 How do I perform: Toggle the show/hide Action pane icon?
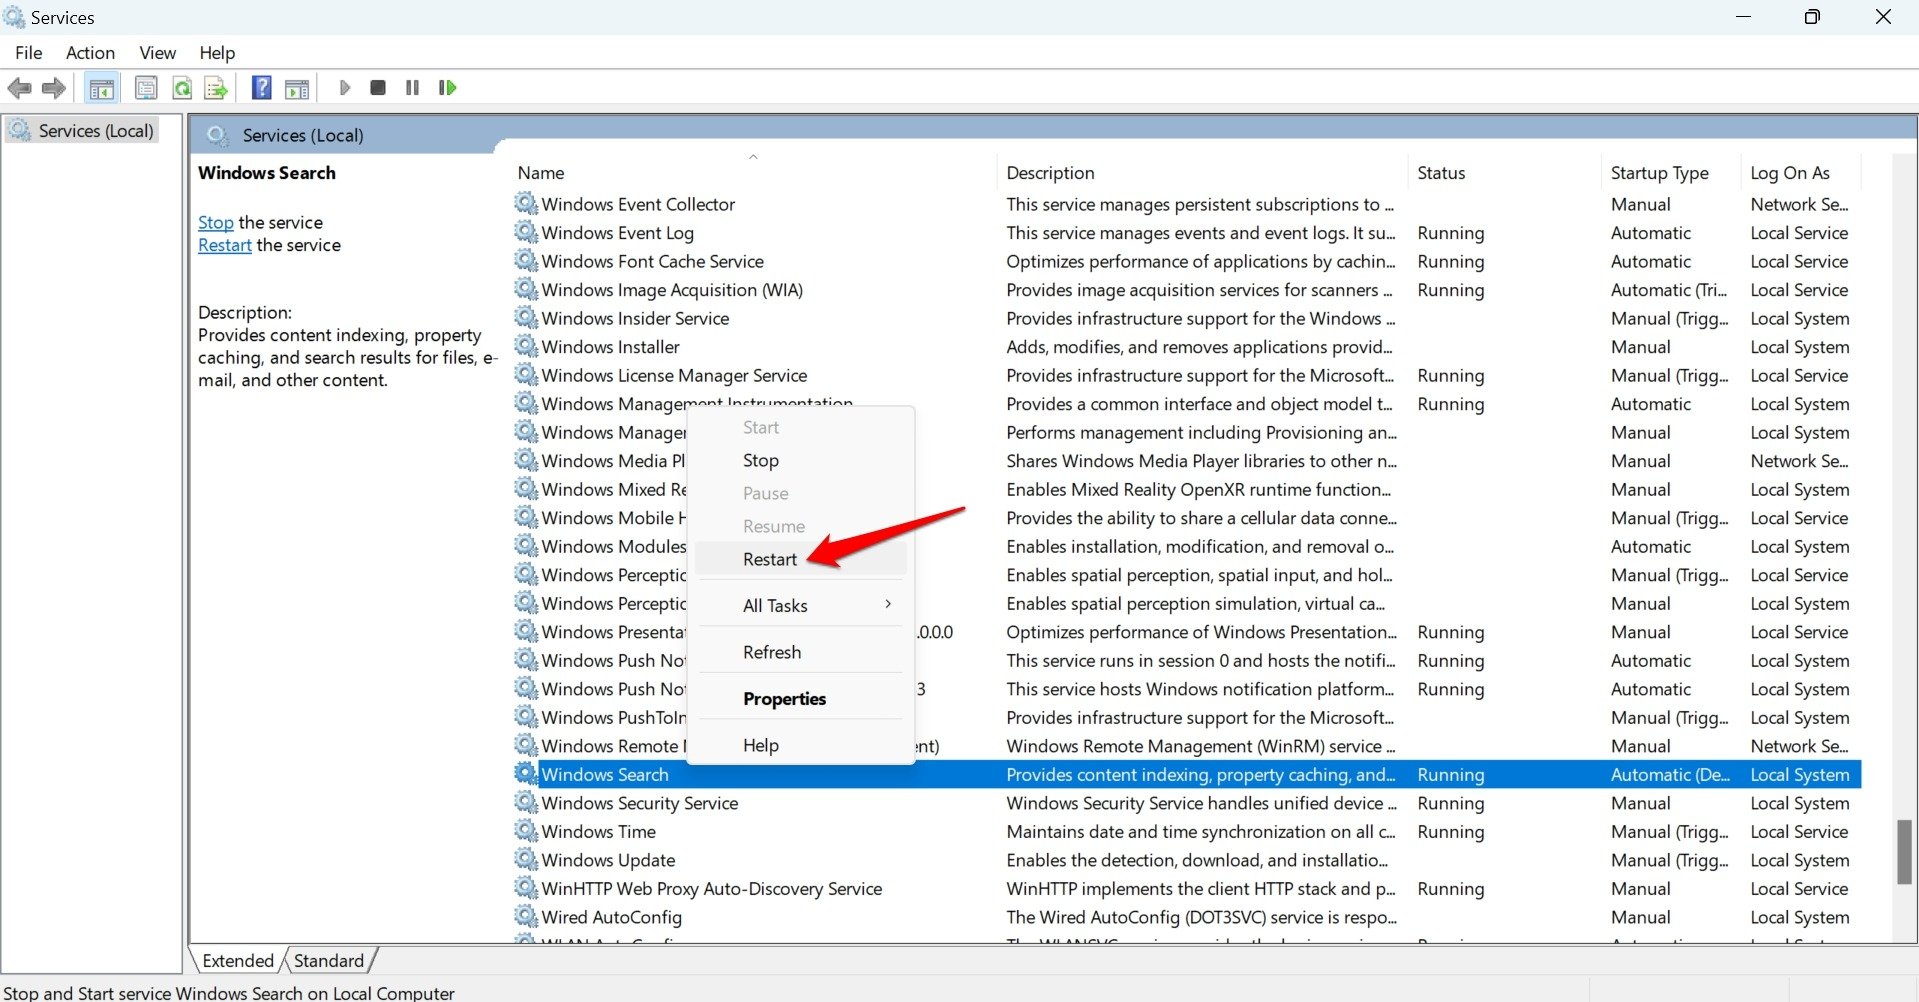point(297,88)
